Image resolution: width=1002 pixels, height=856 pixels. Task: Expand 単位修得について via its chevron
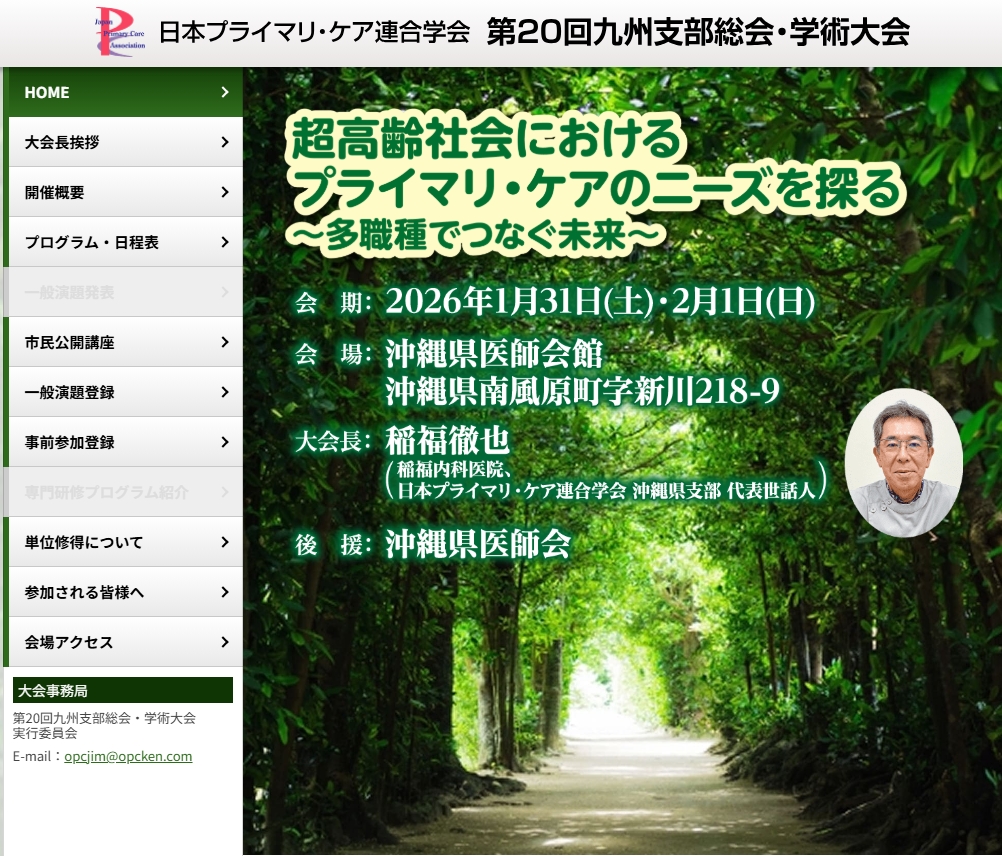225,542
